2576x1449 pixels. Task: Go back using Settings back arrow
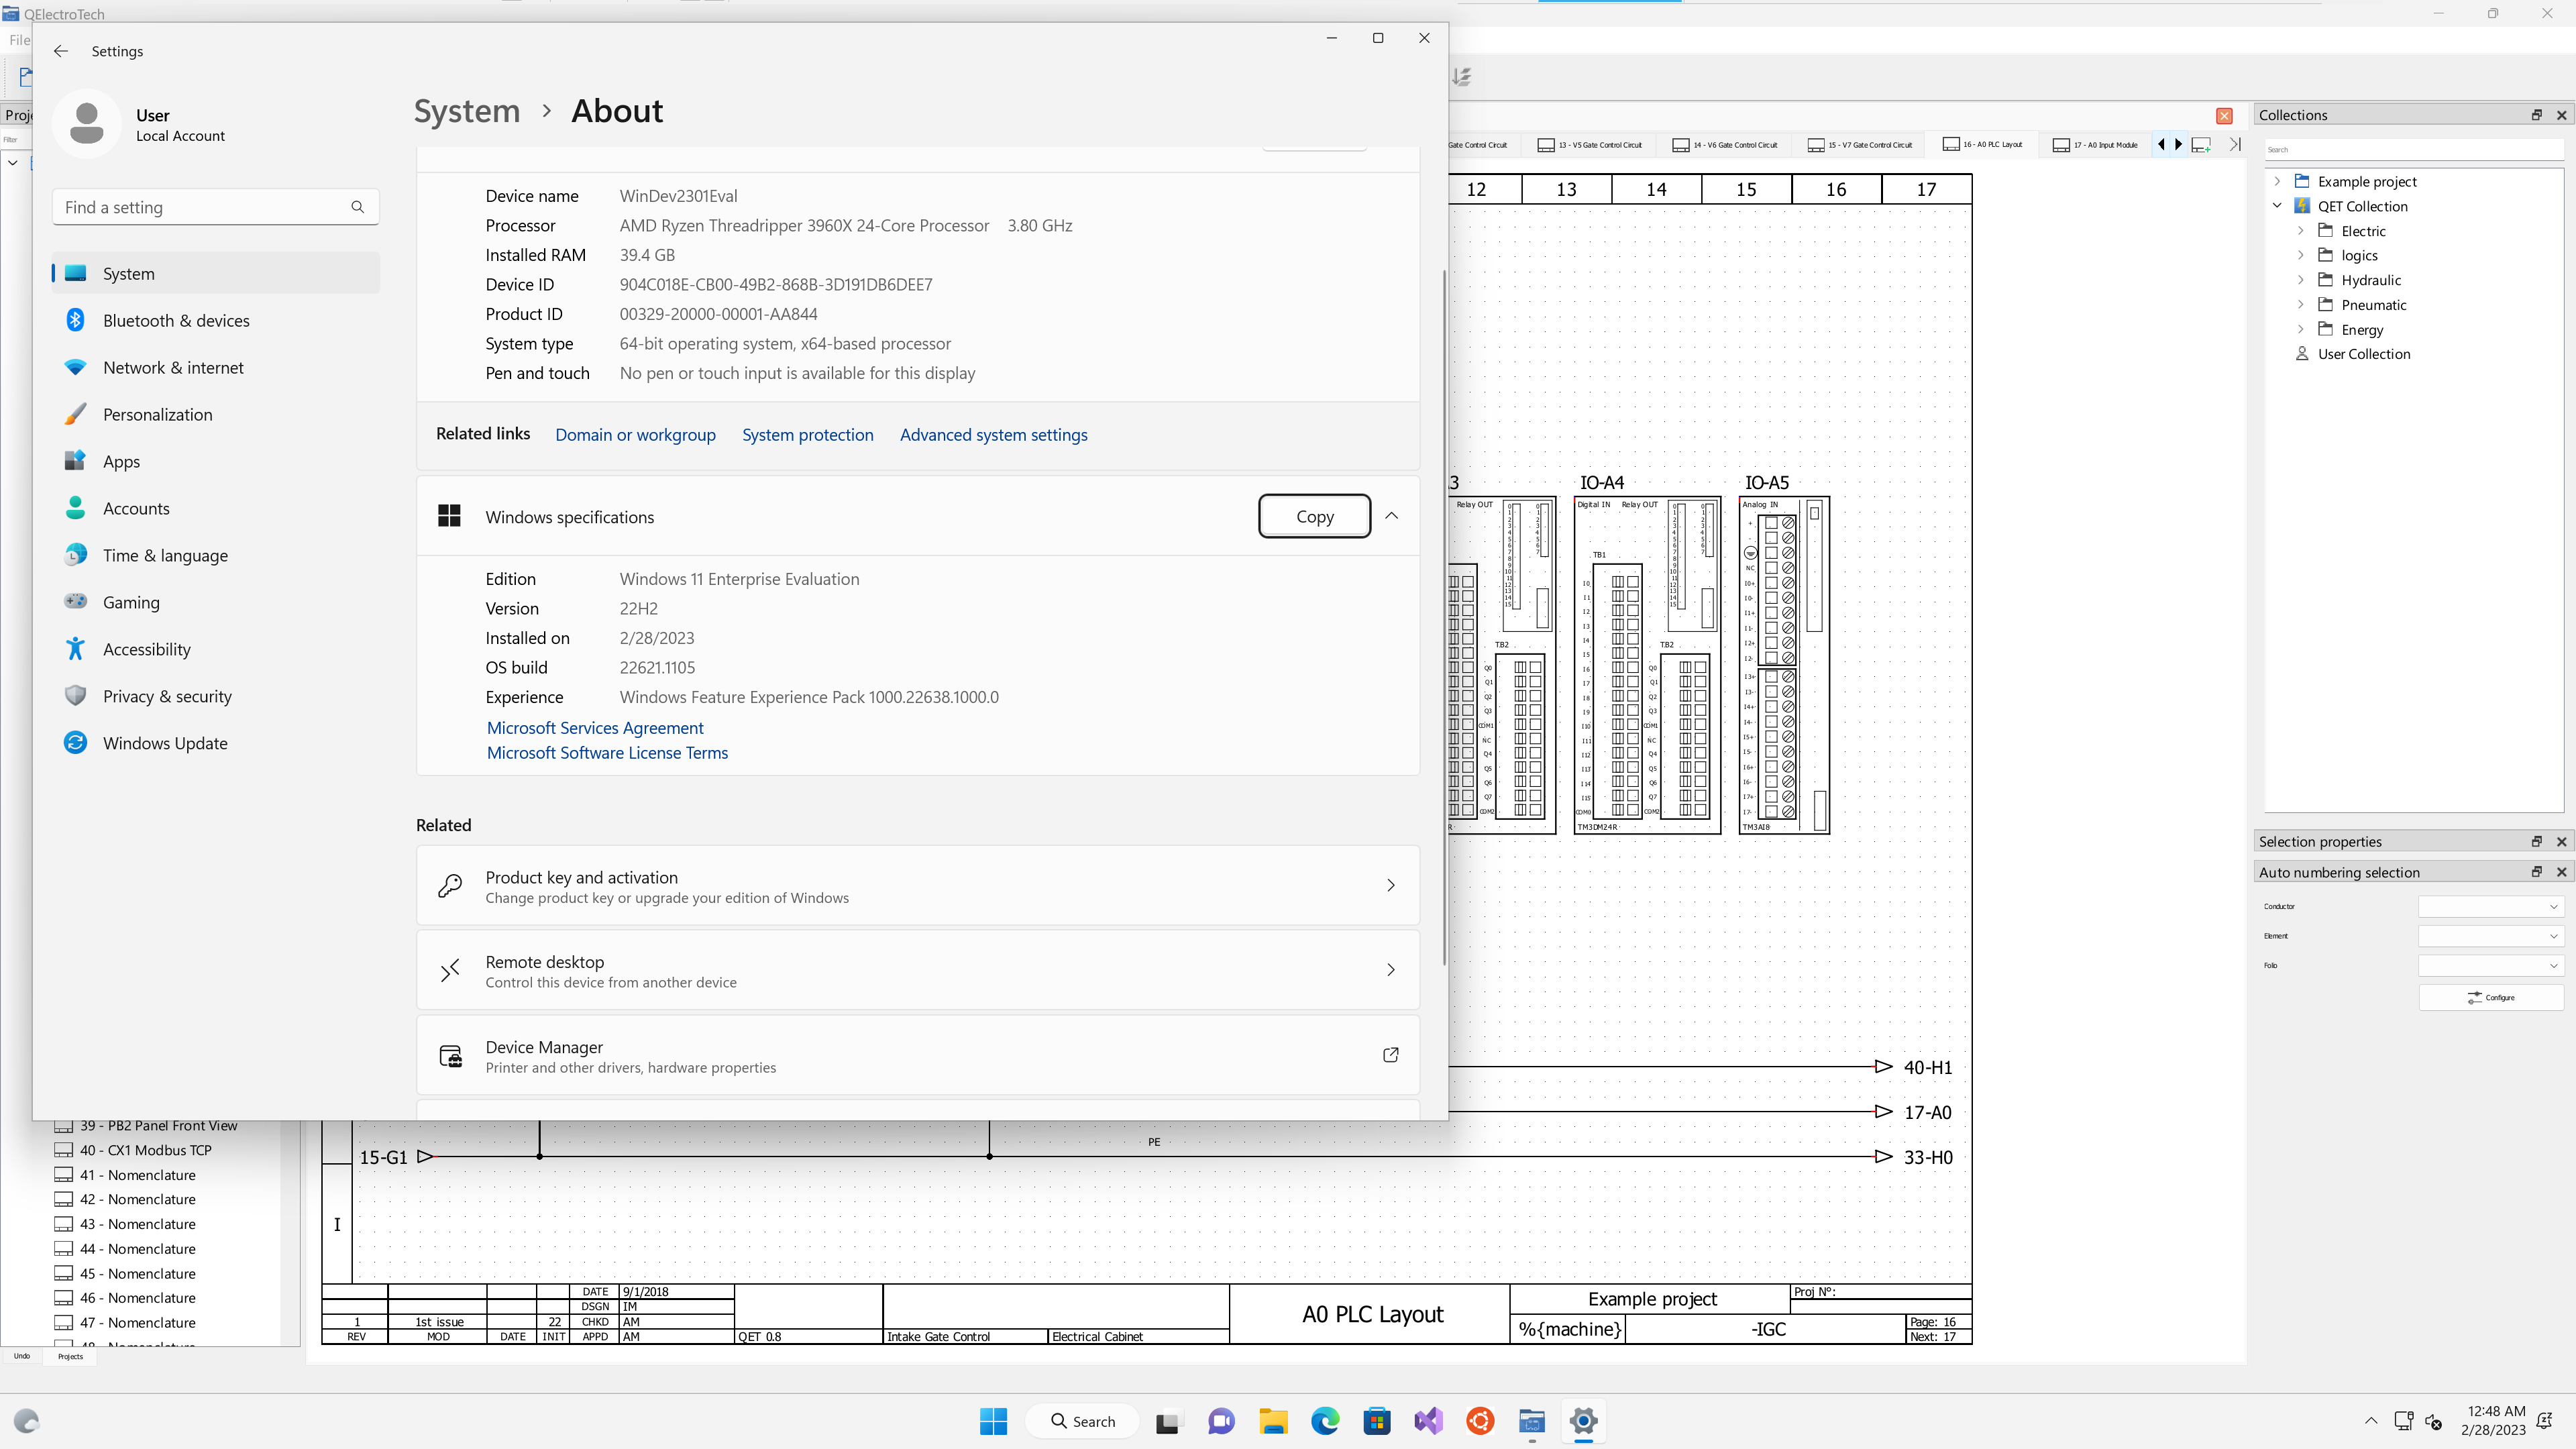pyautogui.click(x=61, y=51)
